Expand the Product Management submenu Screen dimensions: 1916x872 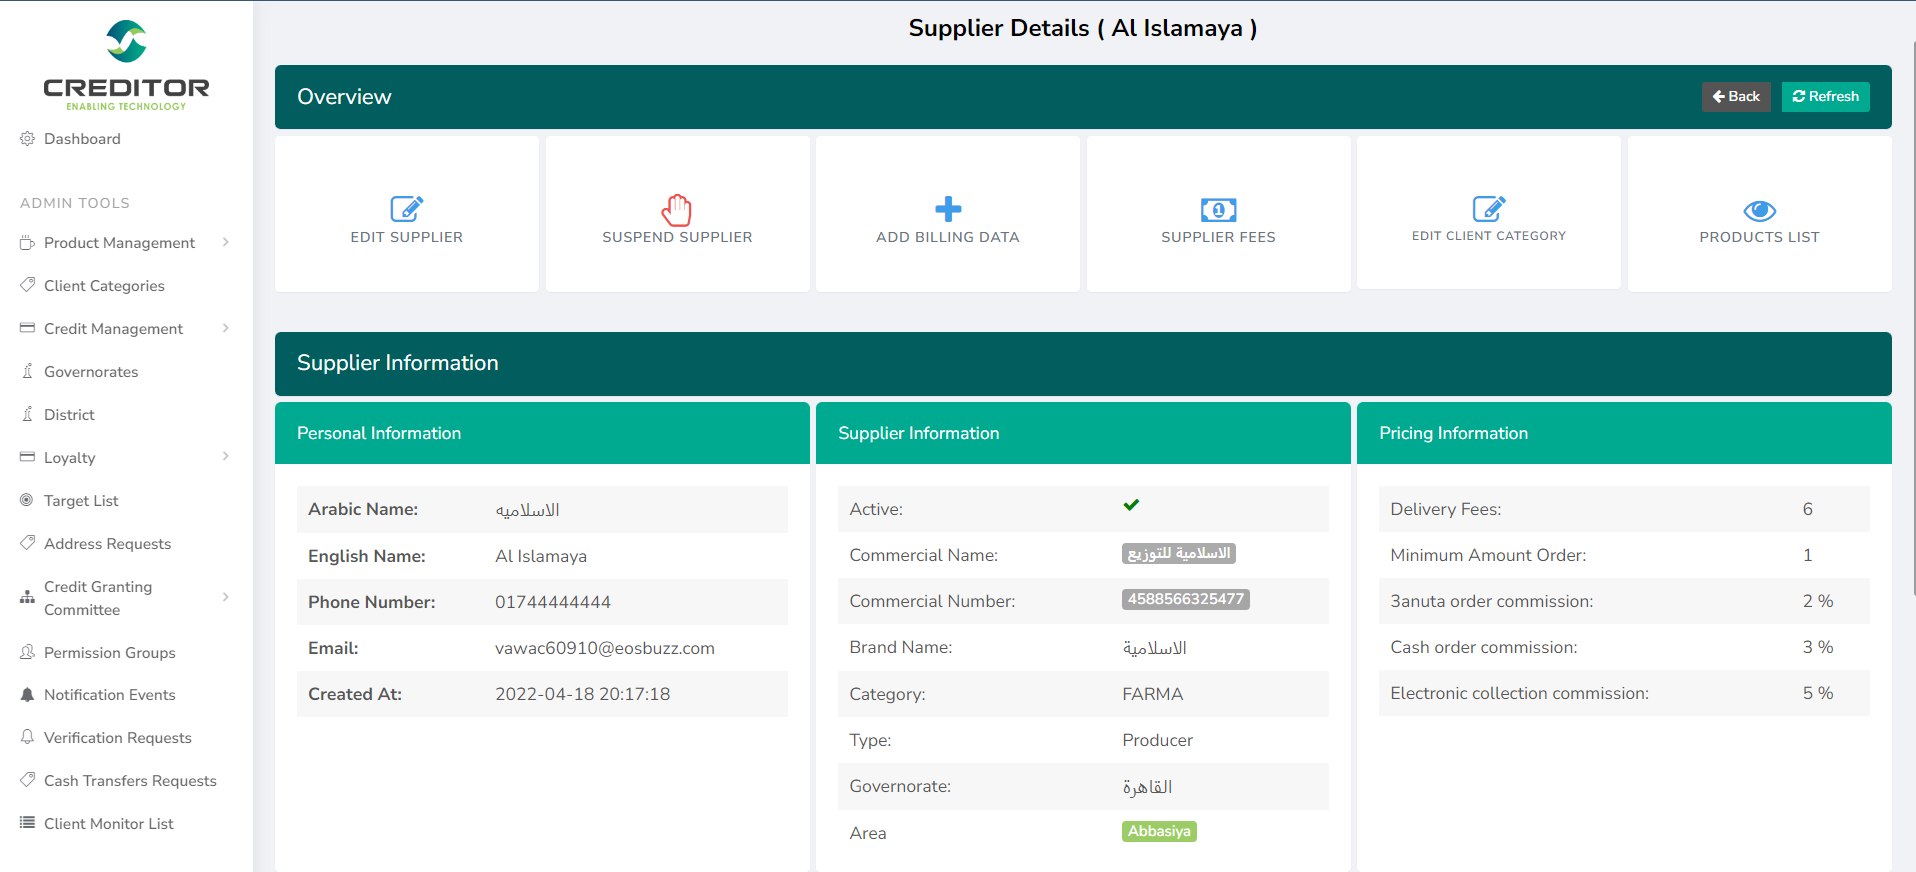point(226,242)
